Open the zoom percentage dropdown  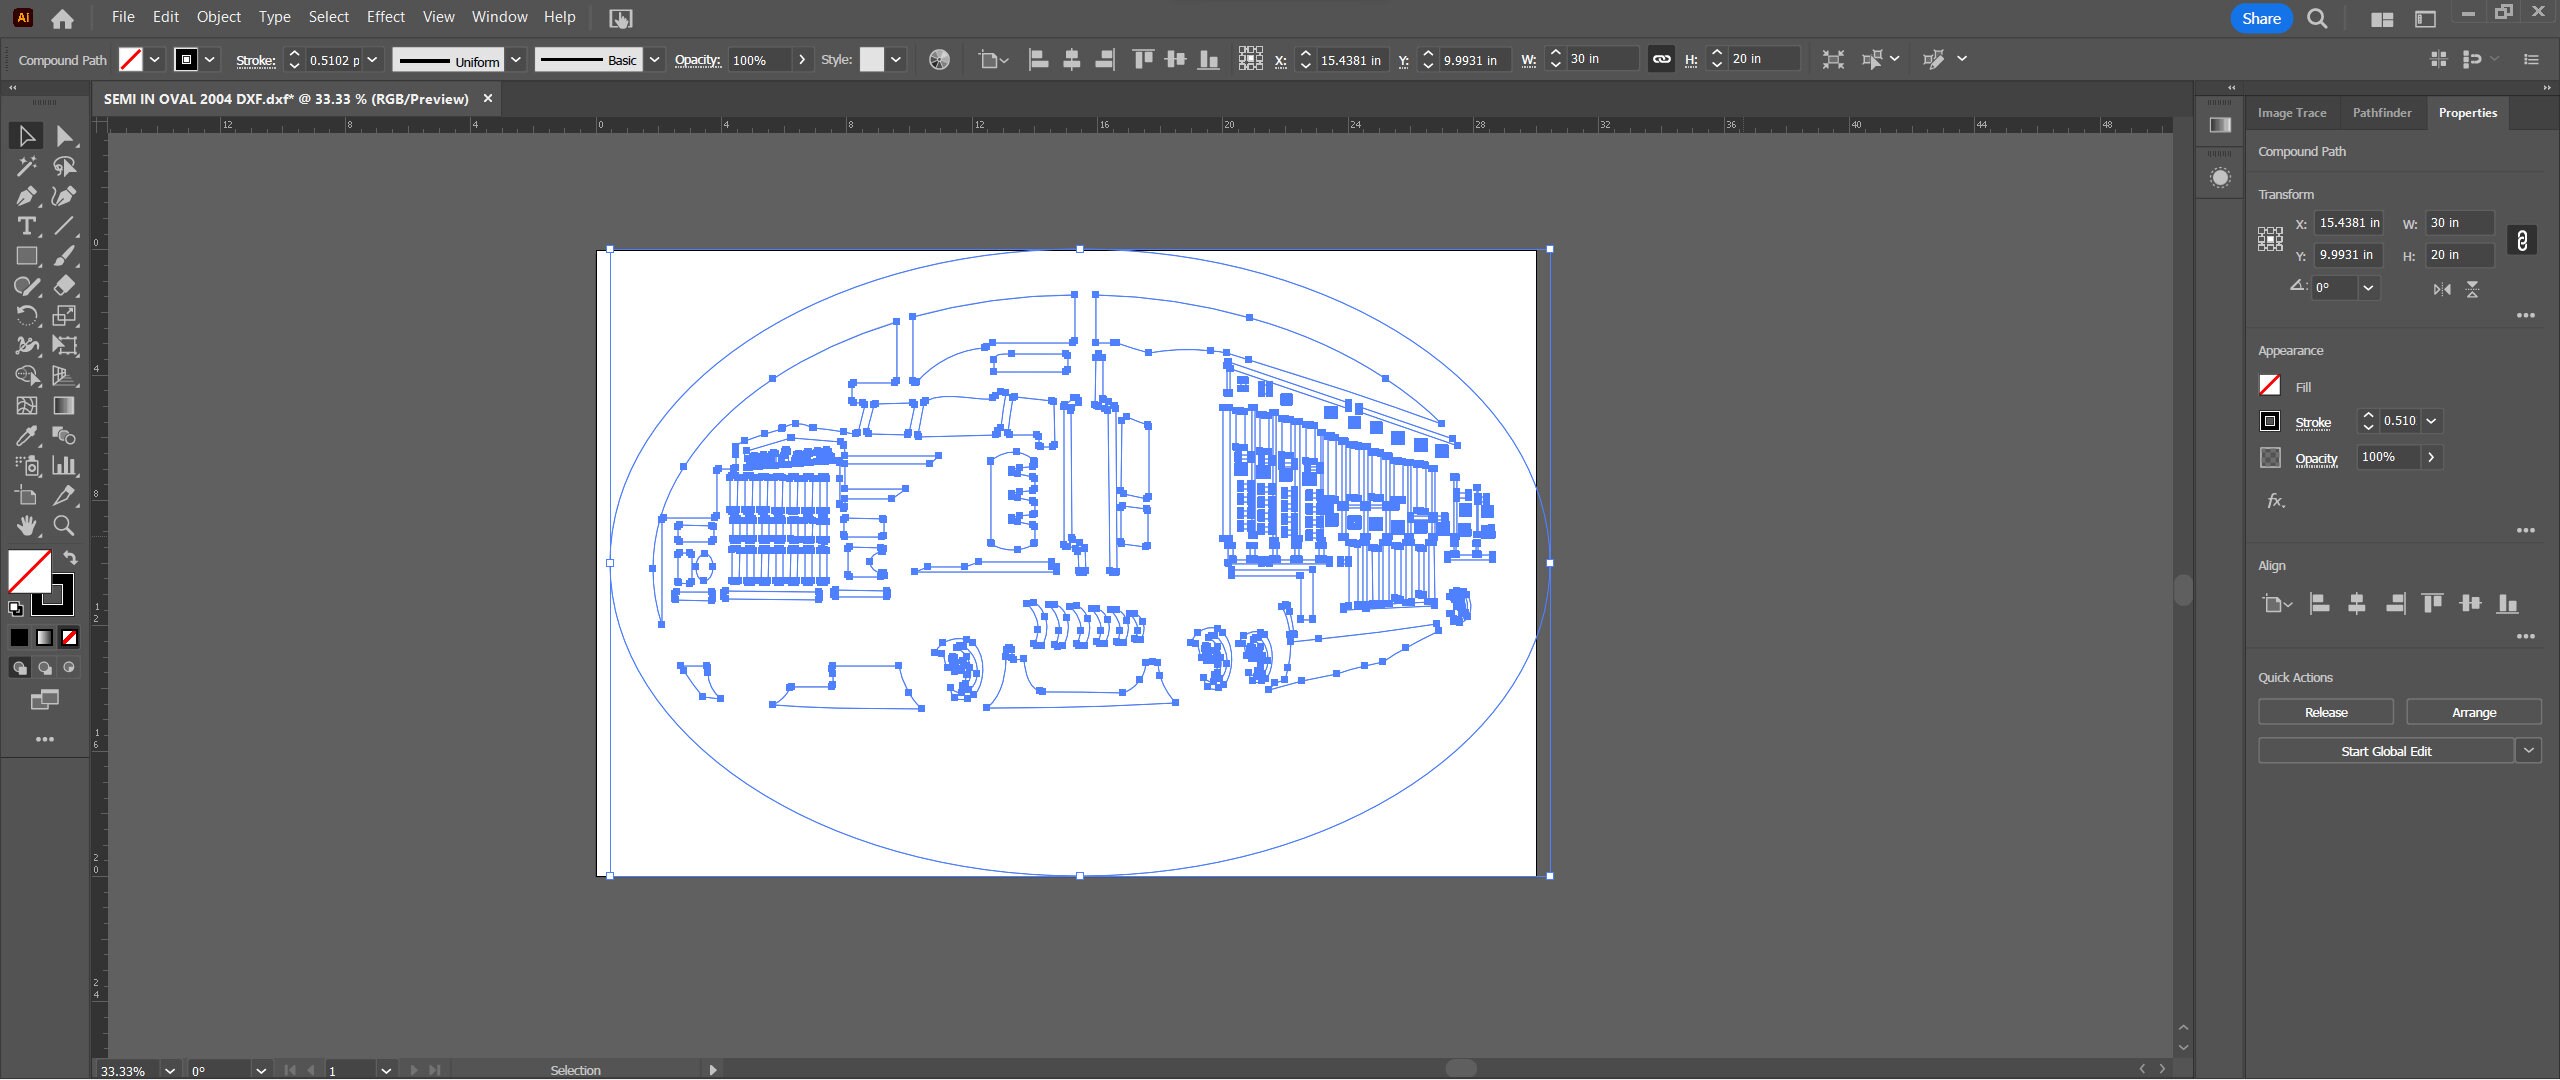[168, 1070]
